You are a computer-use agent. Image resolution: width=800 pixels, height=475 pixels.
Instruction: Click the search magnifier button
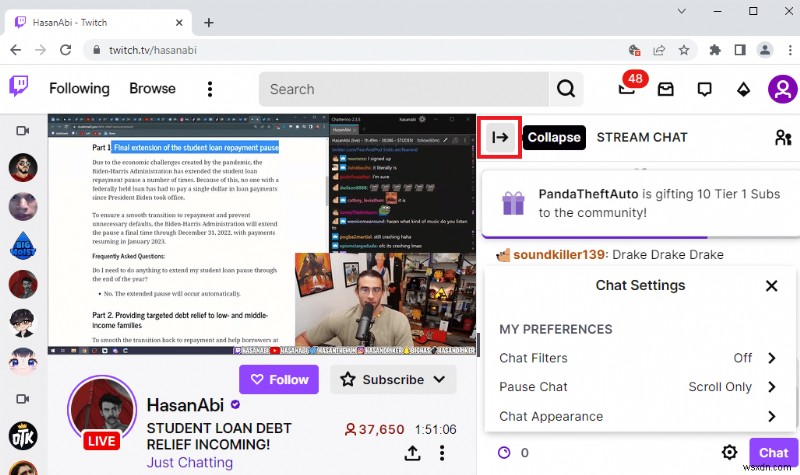click(x=566, y=89)
